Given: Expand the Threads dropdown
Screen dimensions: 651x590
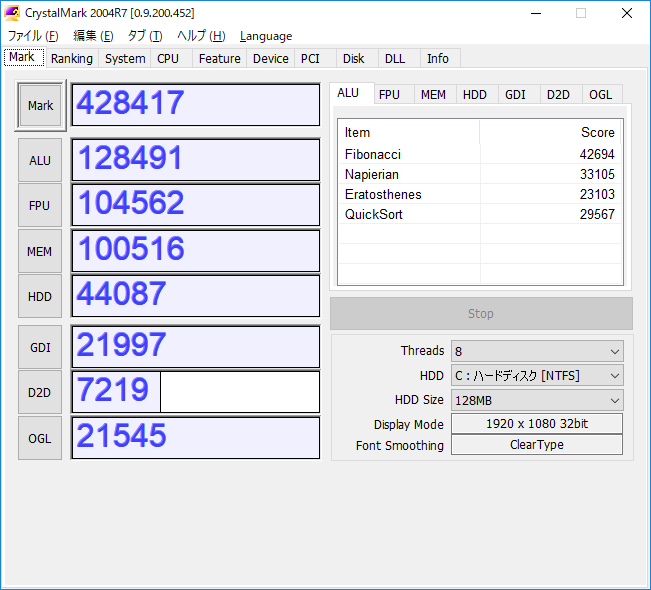Looking at the screenshot, I should pos(537,352).
